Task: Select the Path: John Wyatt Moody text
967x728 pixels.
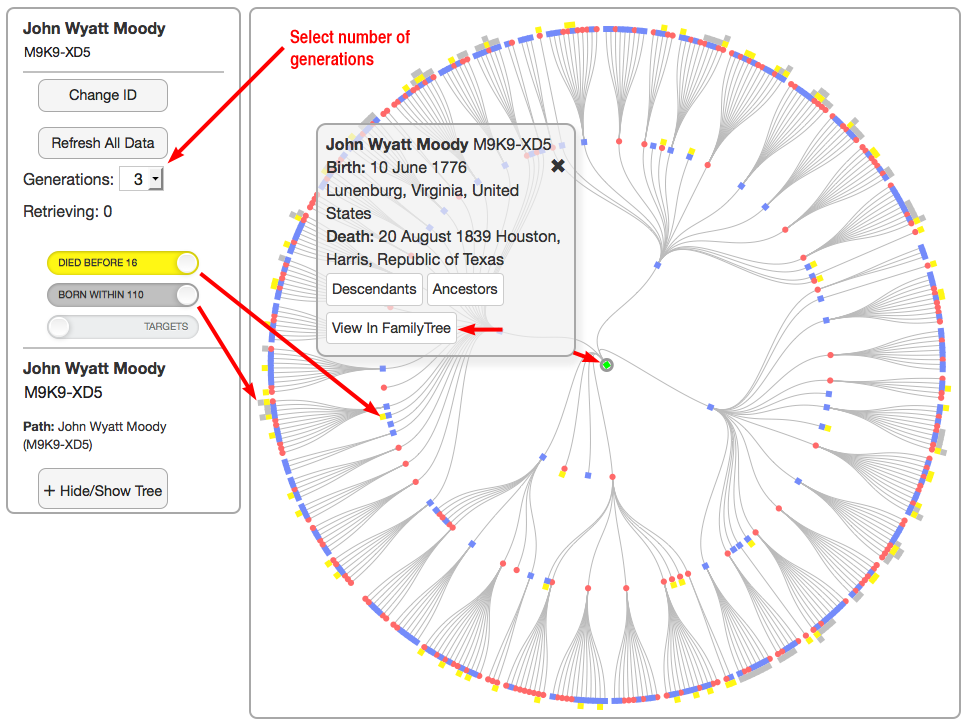Action: 95,435
